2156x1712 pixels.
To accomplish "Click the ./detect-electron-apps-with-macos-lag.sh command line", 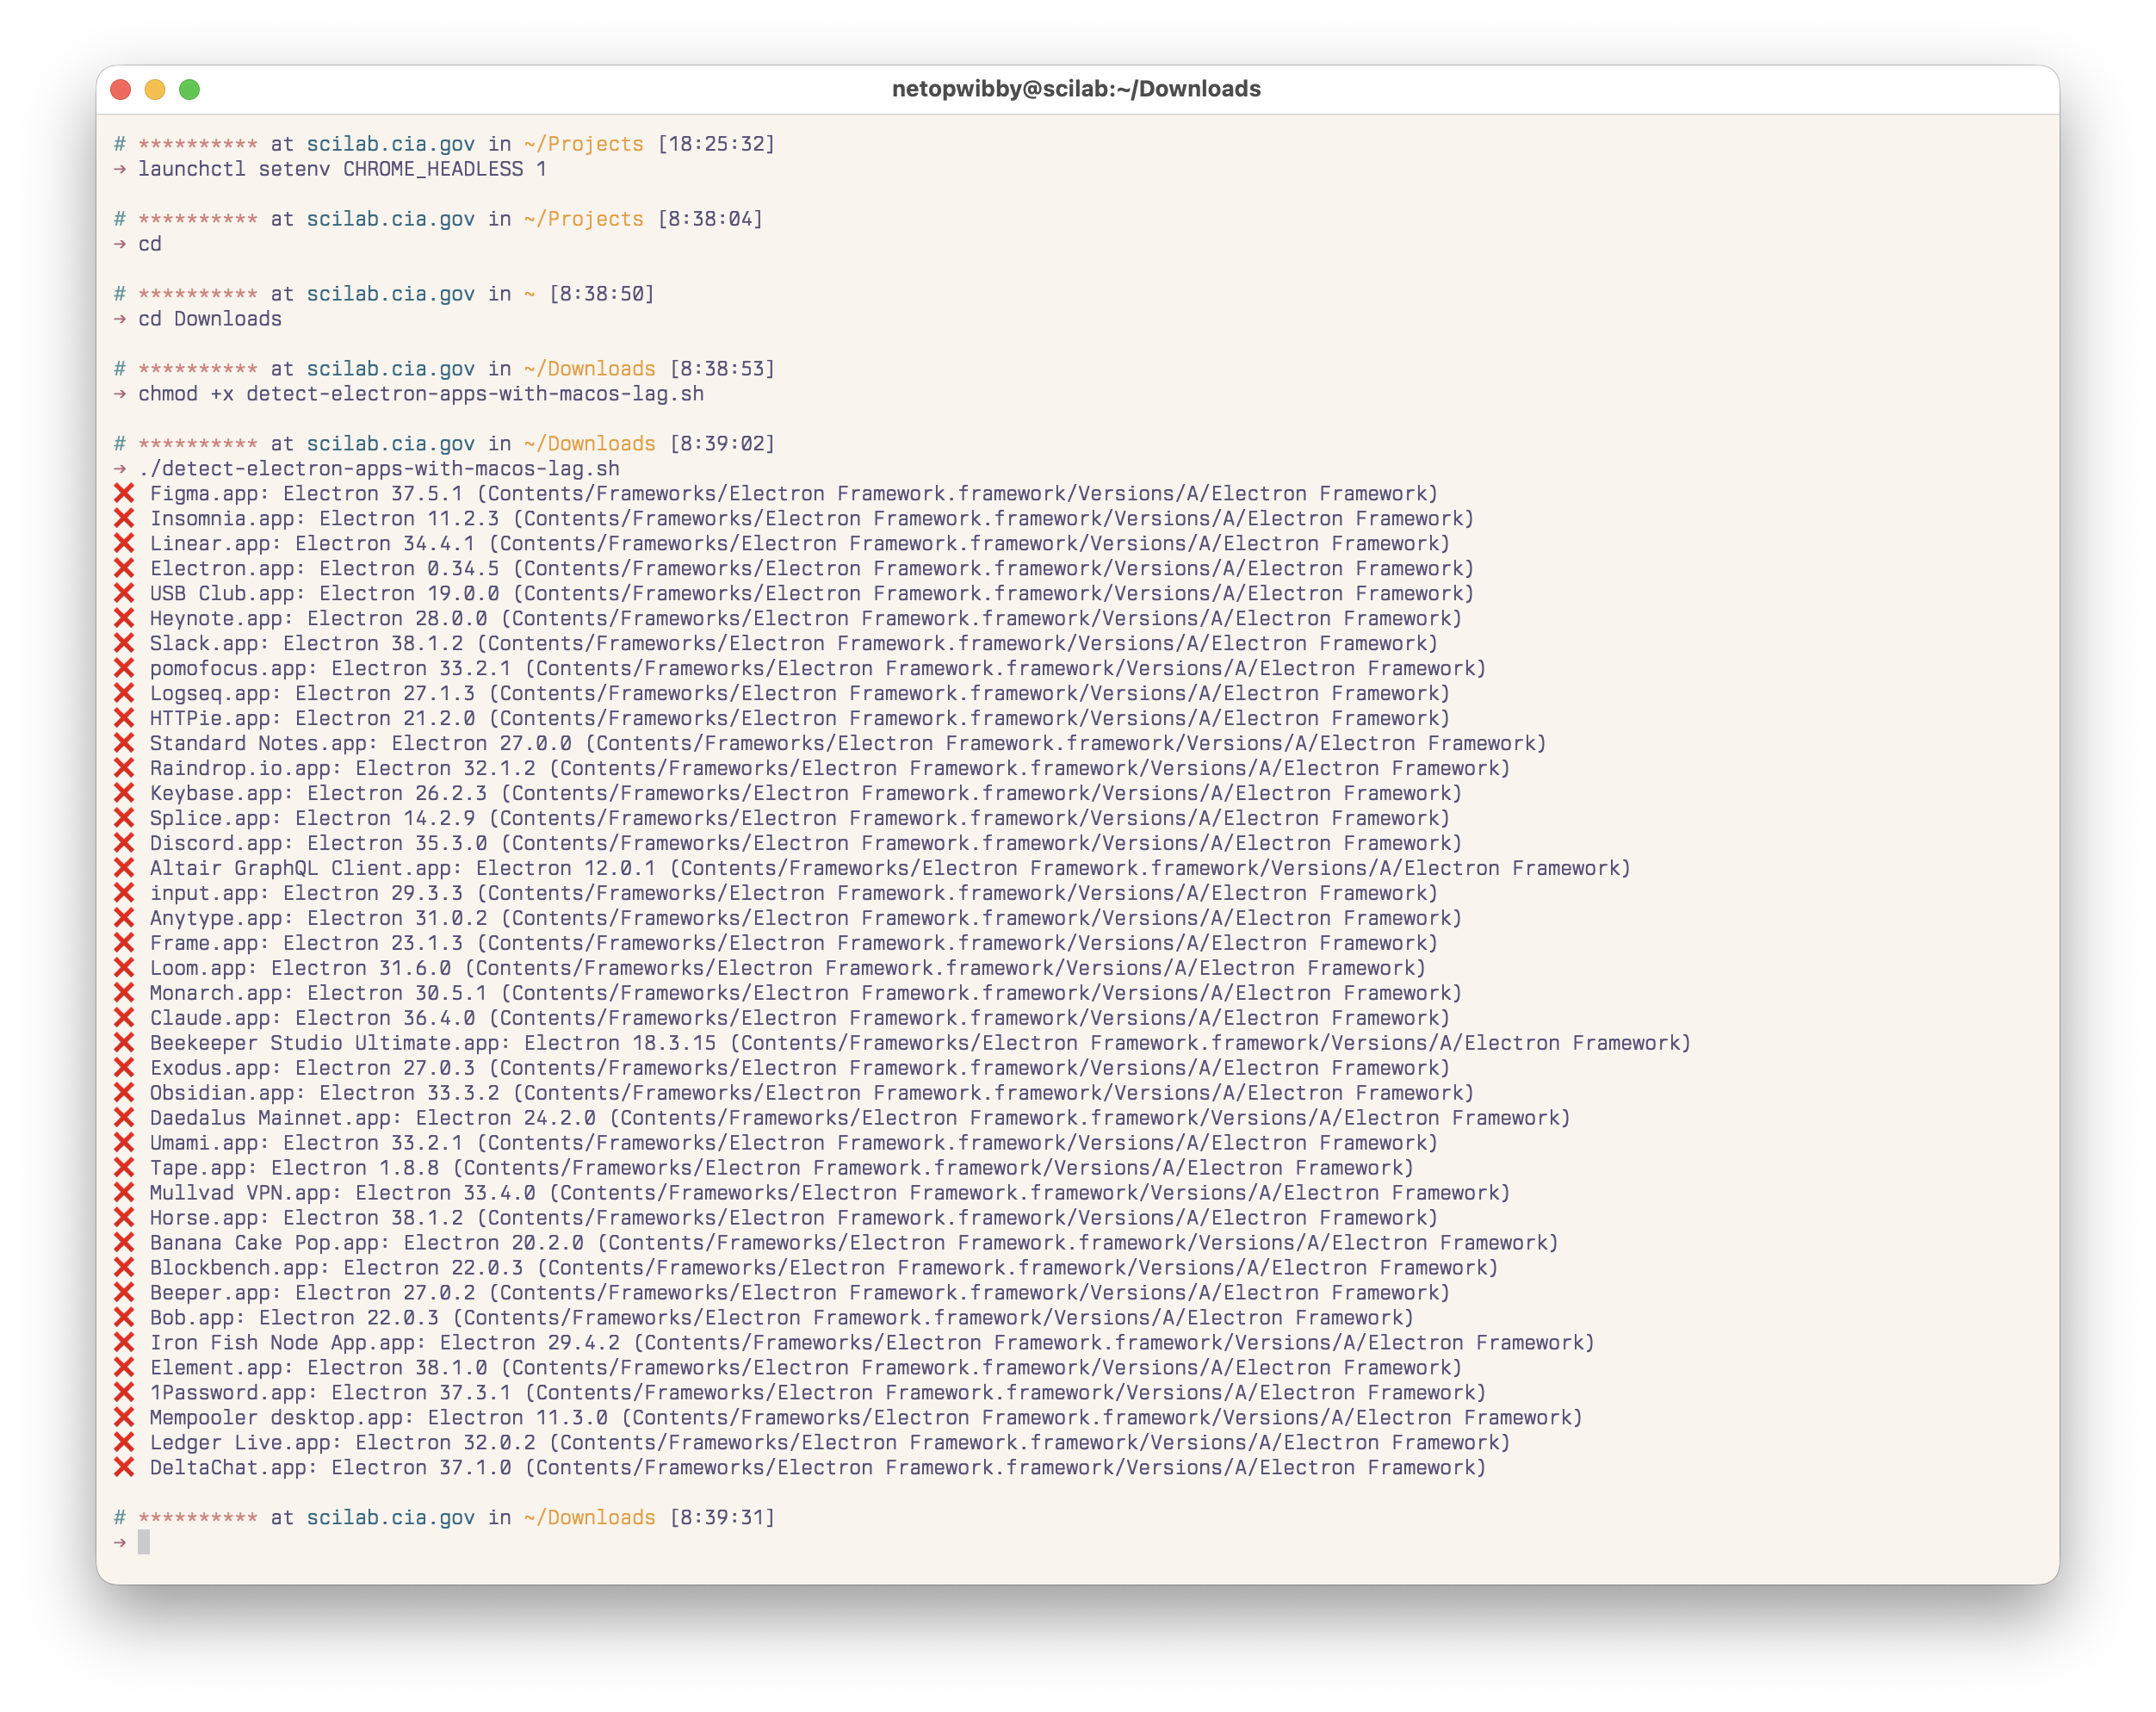I will 378,468.
